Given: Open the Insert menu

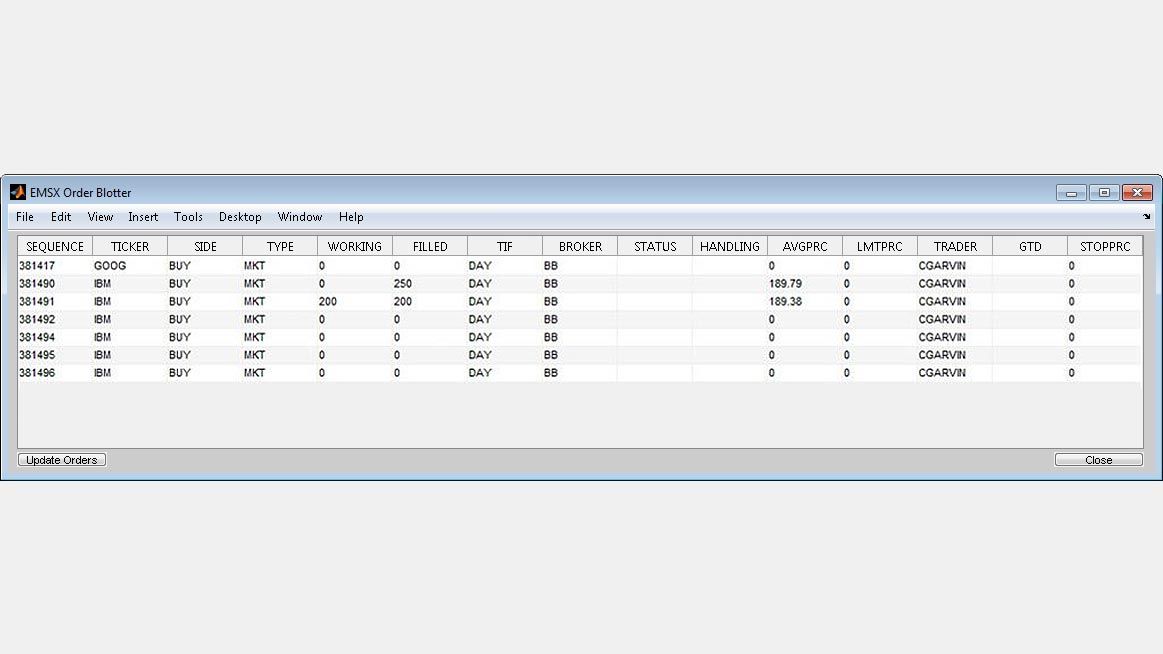Looking at the screenshot, I should pos(143,217).
